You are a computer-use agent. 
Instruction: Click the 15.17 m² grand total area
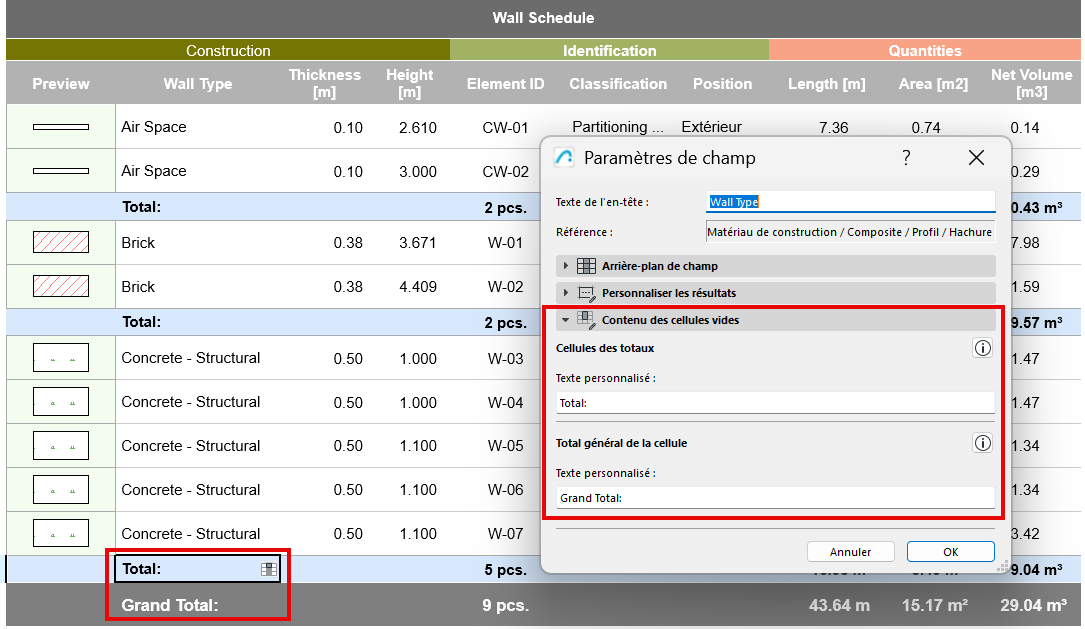(934, 605)
